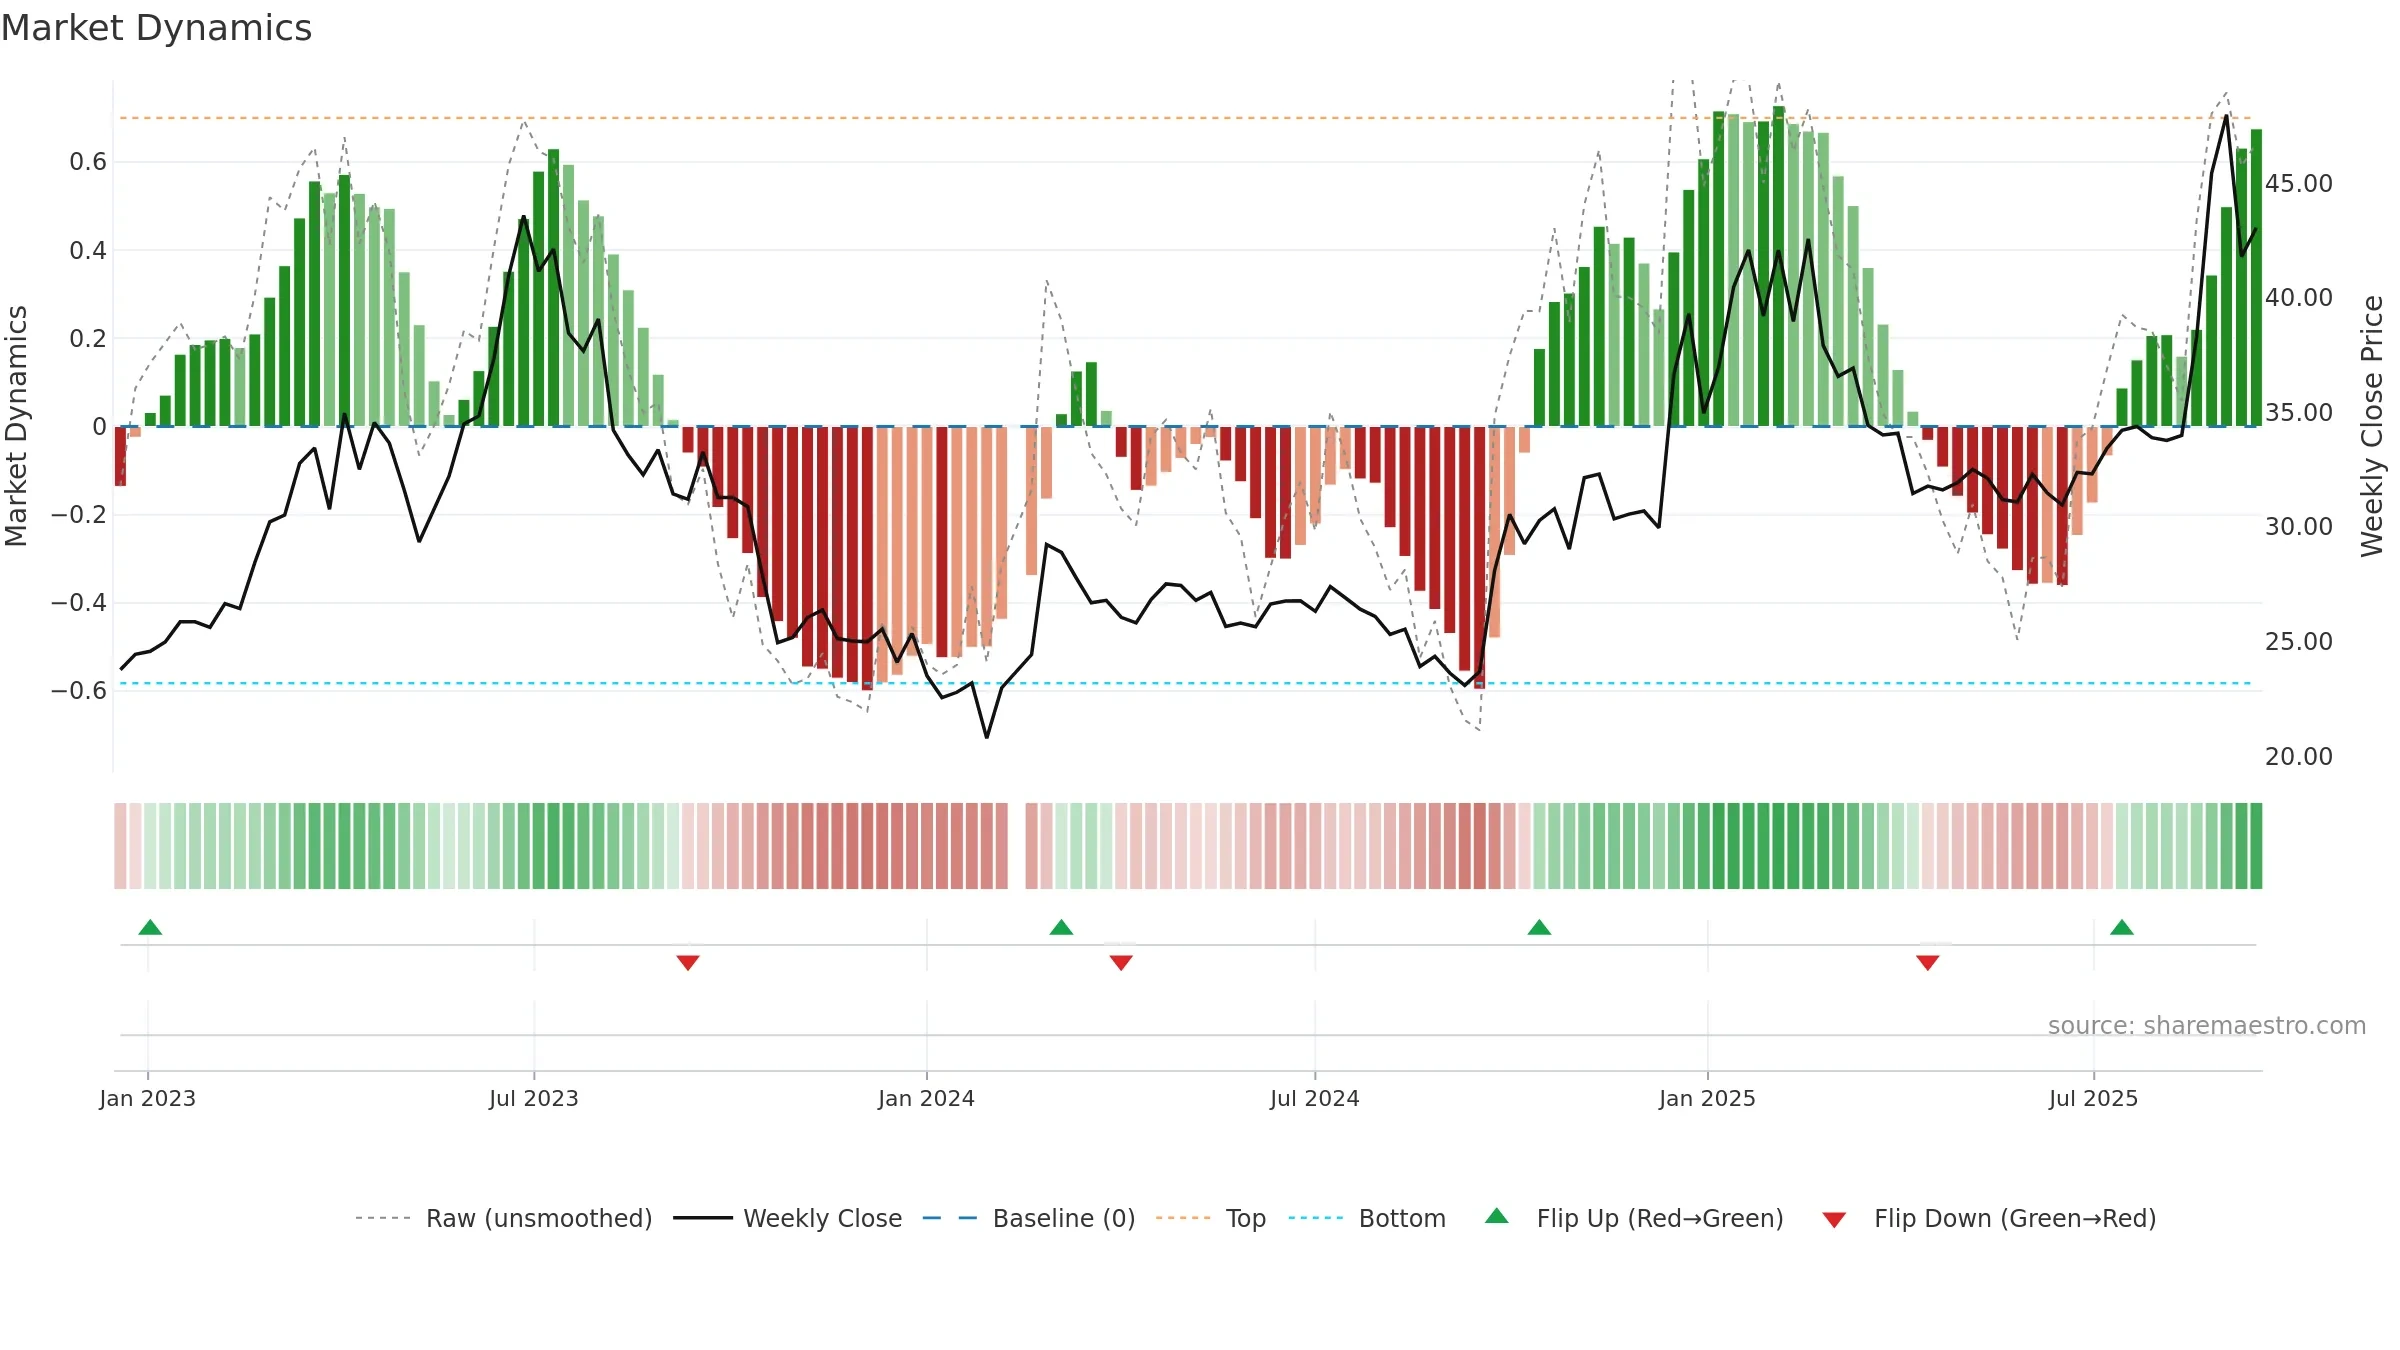The height and width of the screenshot is (1350, 2400).
Task: Click the 0.4 left axis label
Action: [x=88, y=250]
